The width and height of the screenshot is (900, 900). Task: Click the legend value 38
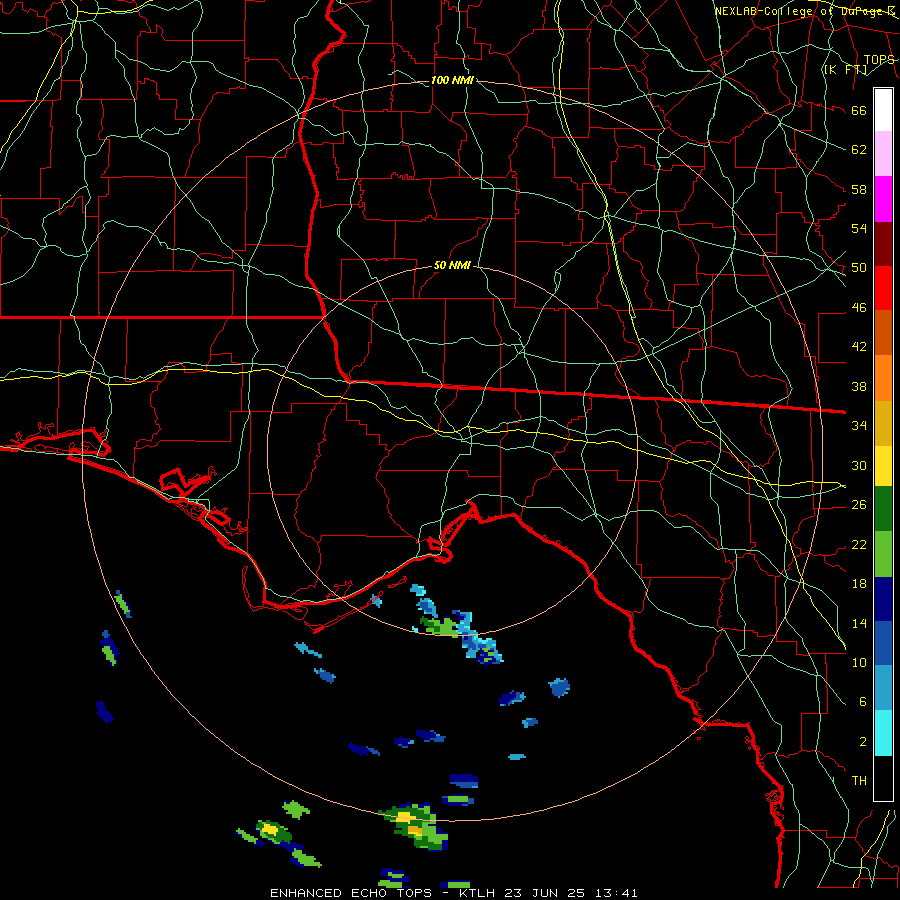click(859, 386)
